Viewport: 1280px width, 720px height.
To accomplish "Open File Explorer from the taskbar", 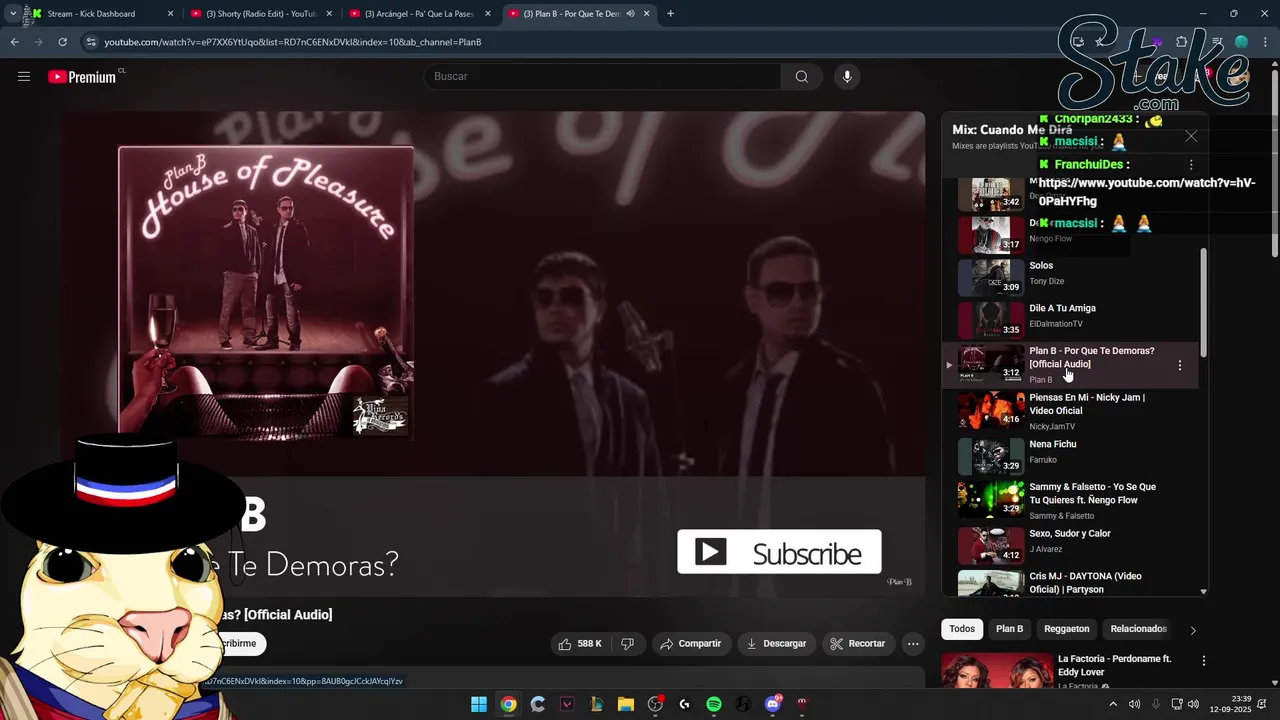I will pos(626,704).
